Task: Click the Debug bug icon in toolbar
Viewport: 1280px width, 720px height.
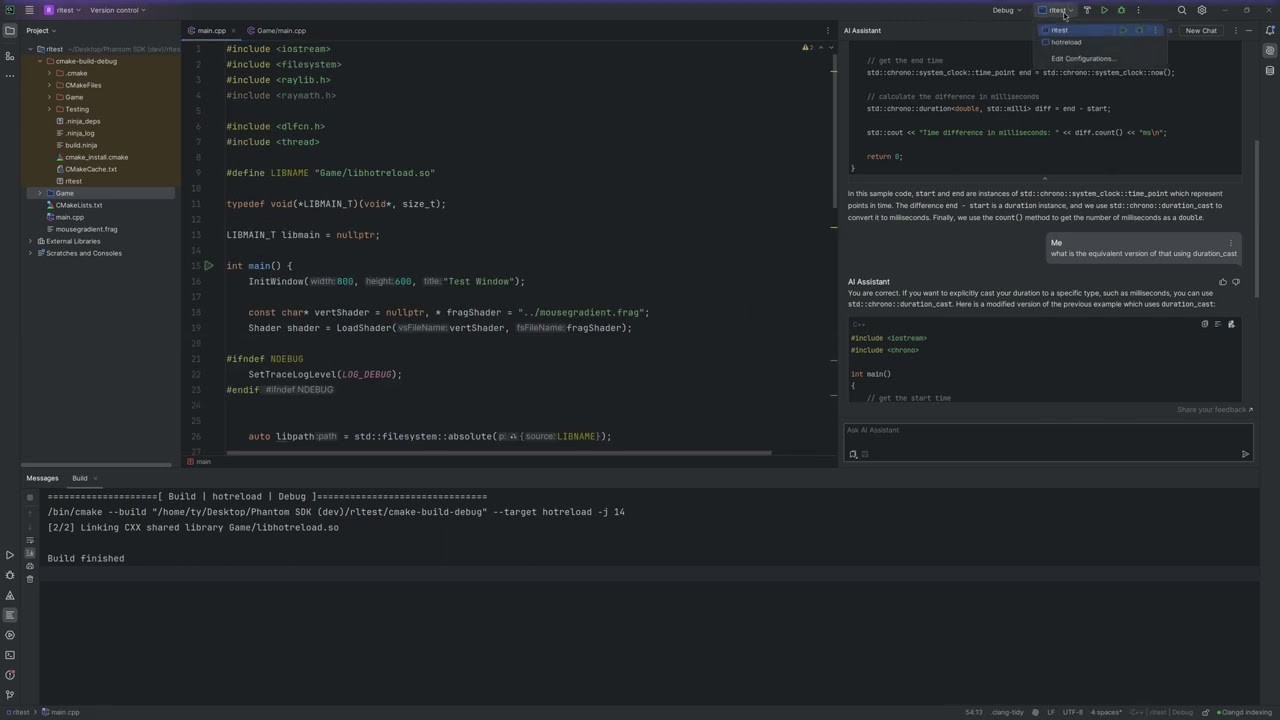Action: click(x=1121, y=10)
